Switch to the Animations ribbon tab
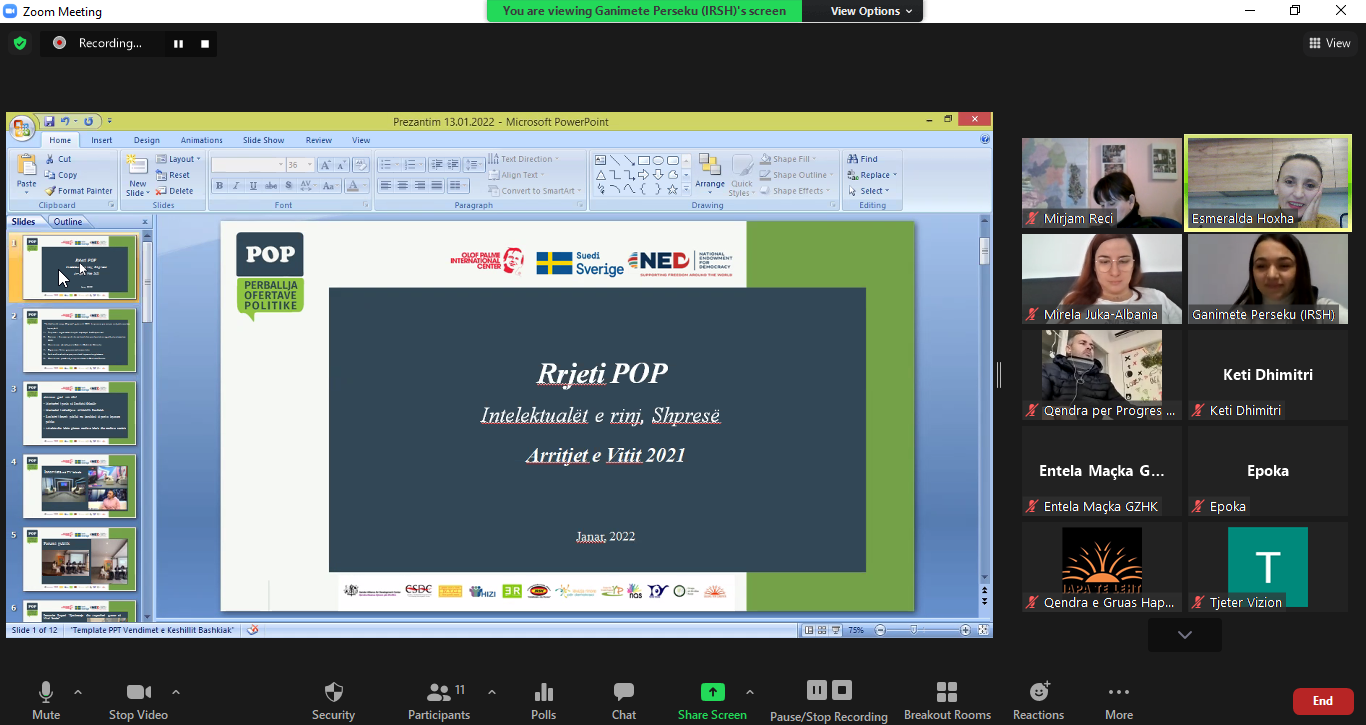The width and height of the screenshot is (1366, 725). click(x=202, y=140)
